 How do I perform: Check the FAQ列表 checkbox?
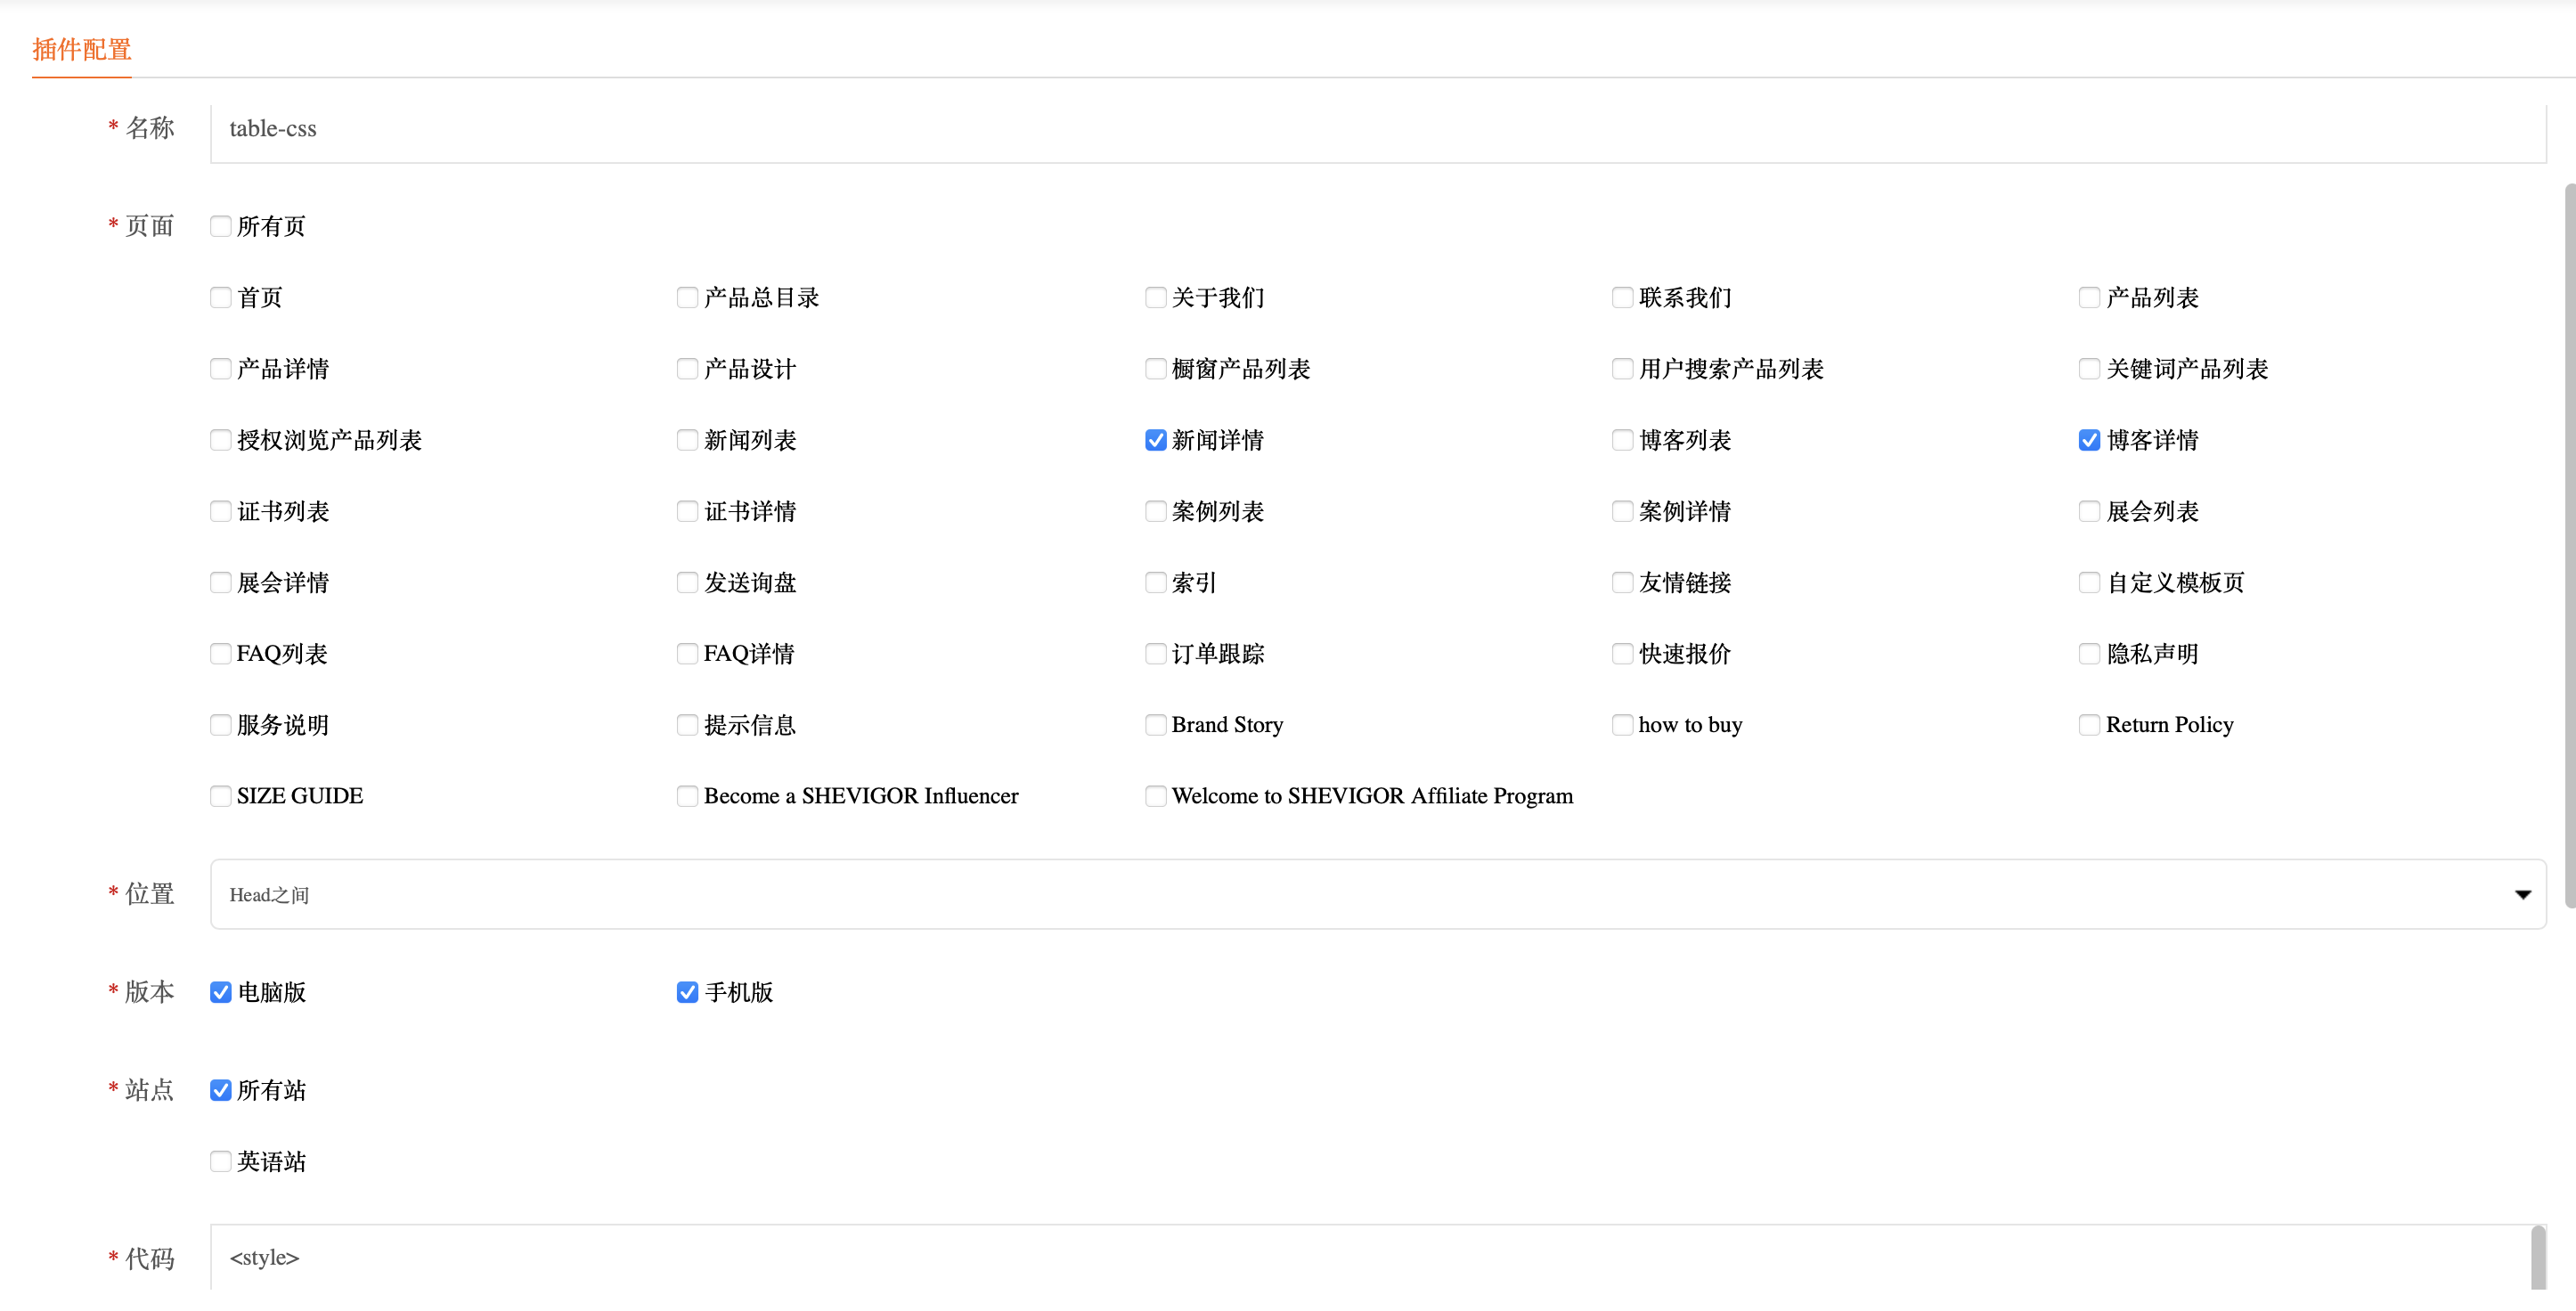[221, 653]
